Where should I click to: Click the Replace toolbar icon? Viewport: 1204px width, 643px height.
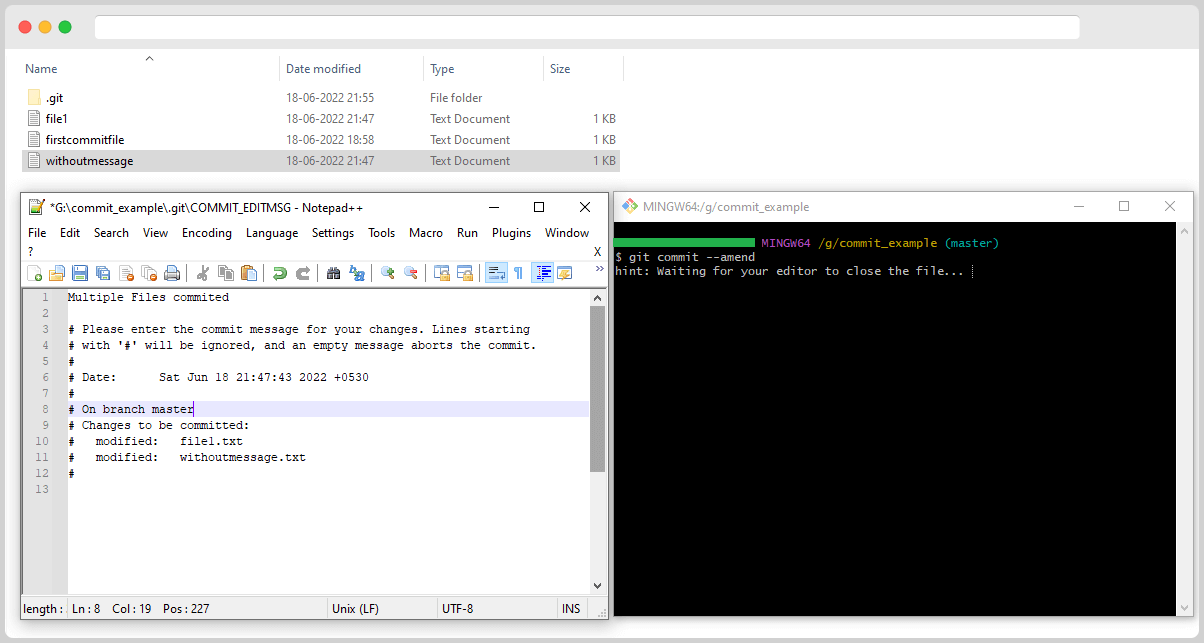click(357, 273)
